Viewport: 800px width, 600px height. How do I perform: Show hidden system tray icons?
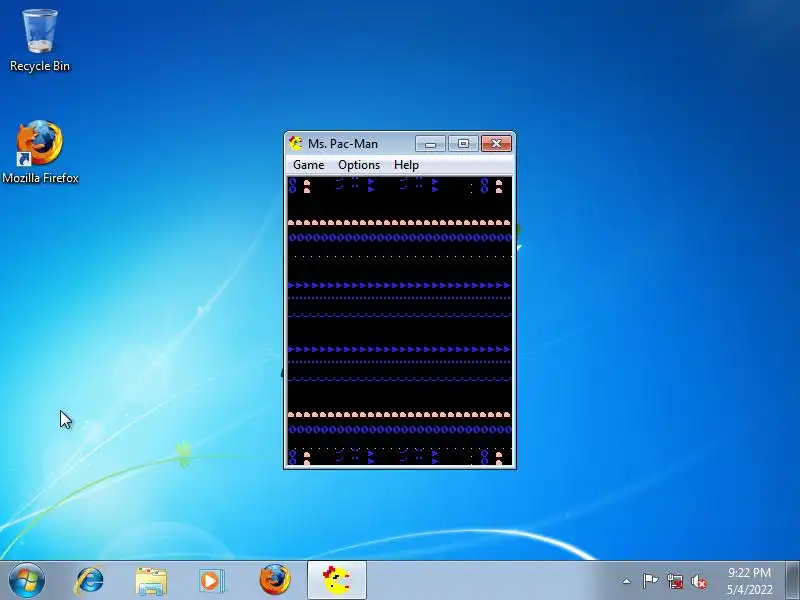[627, 581]
